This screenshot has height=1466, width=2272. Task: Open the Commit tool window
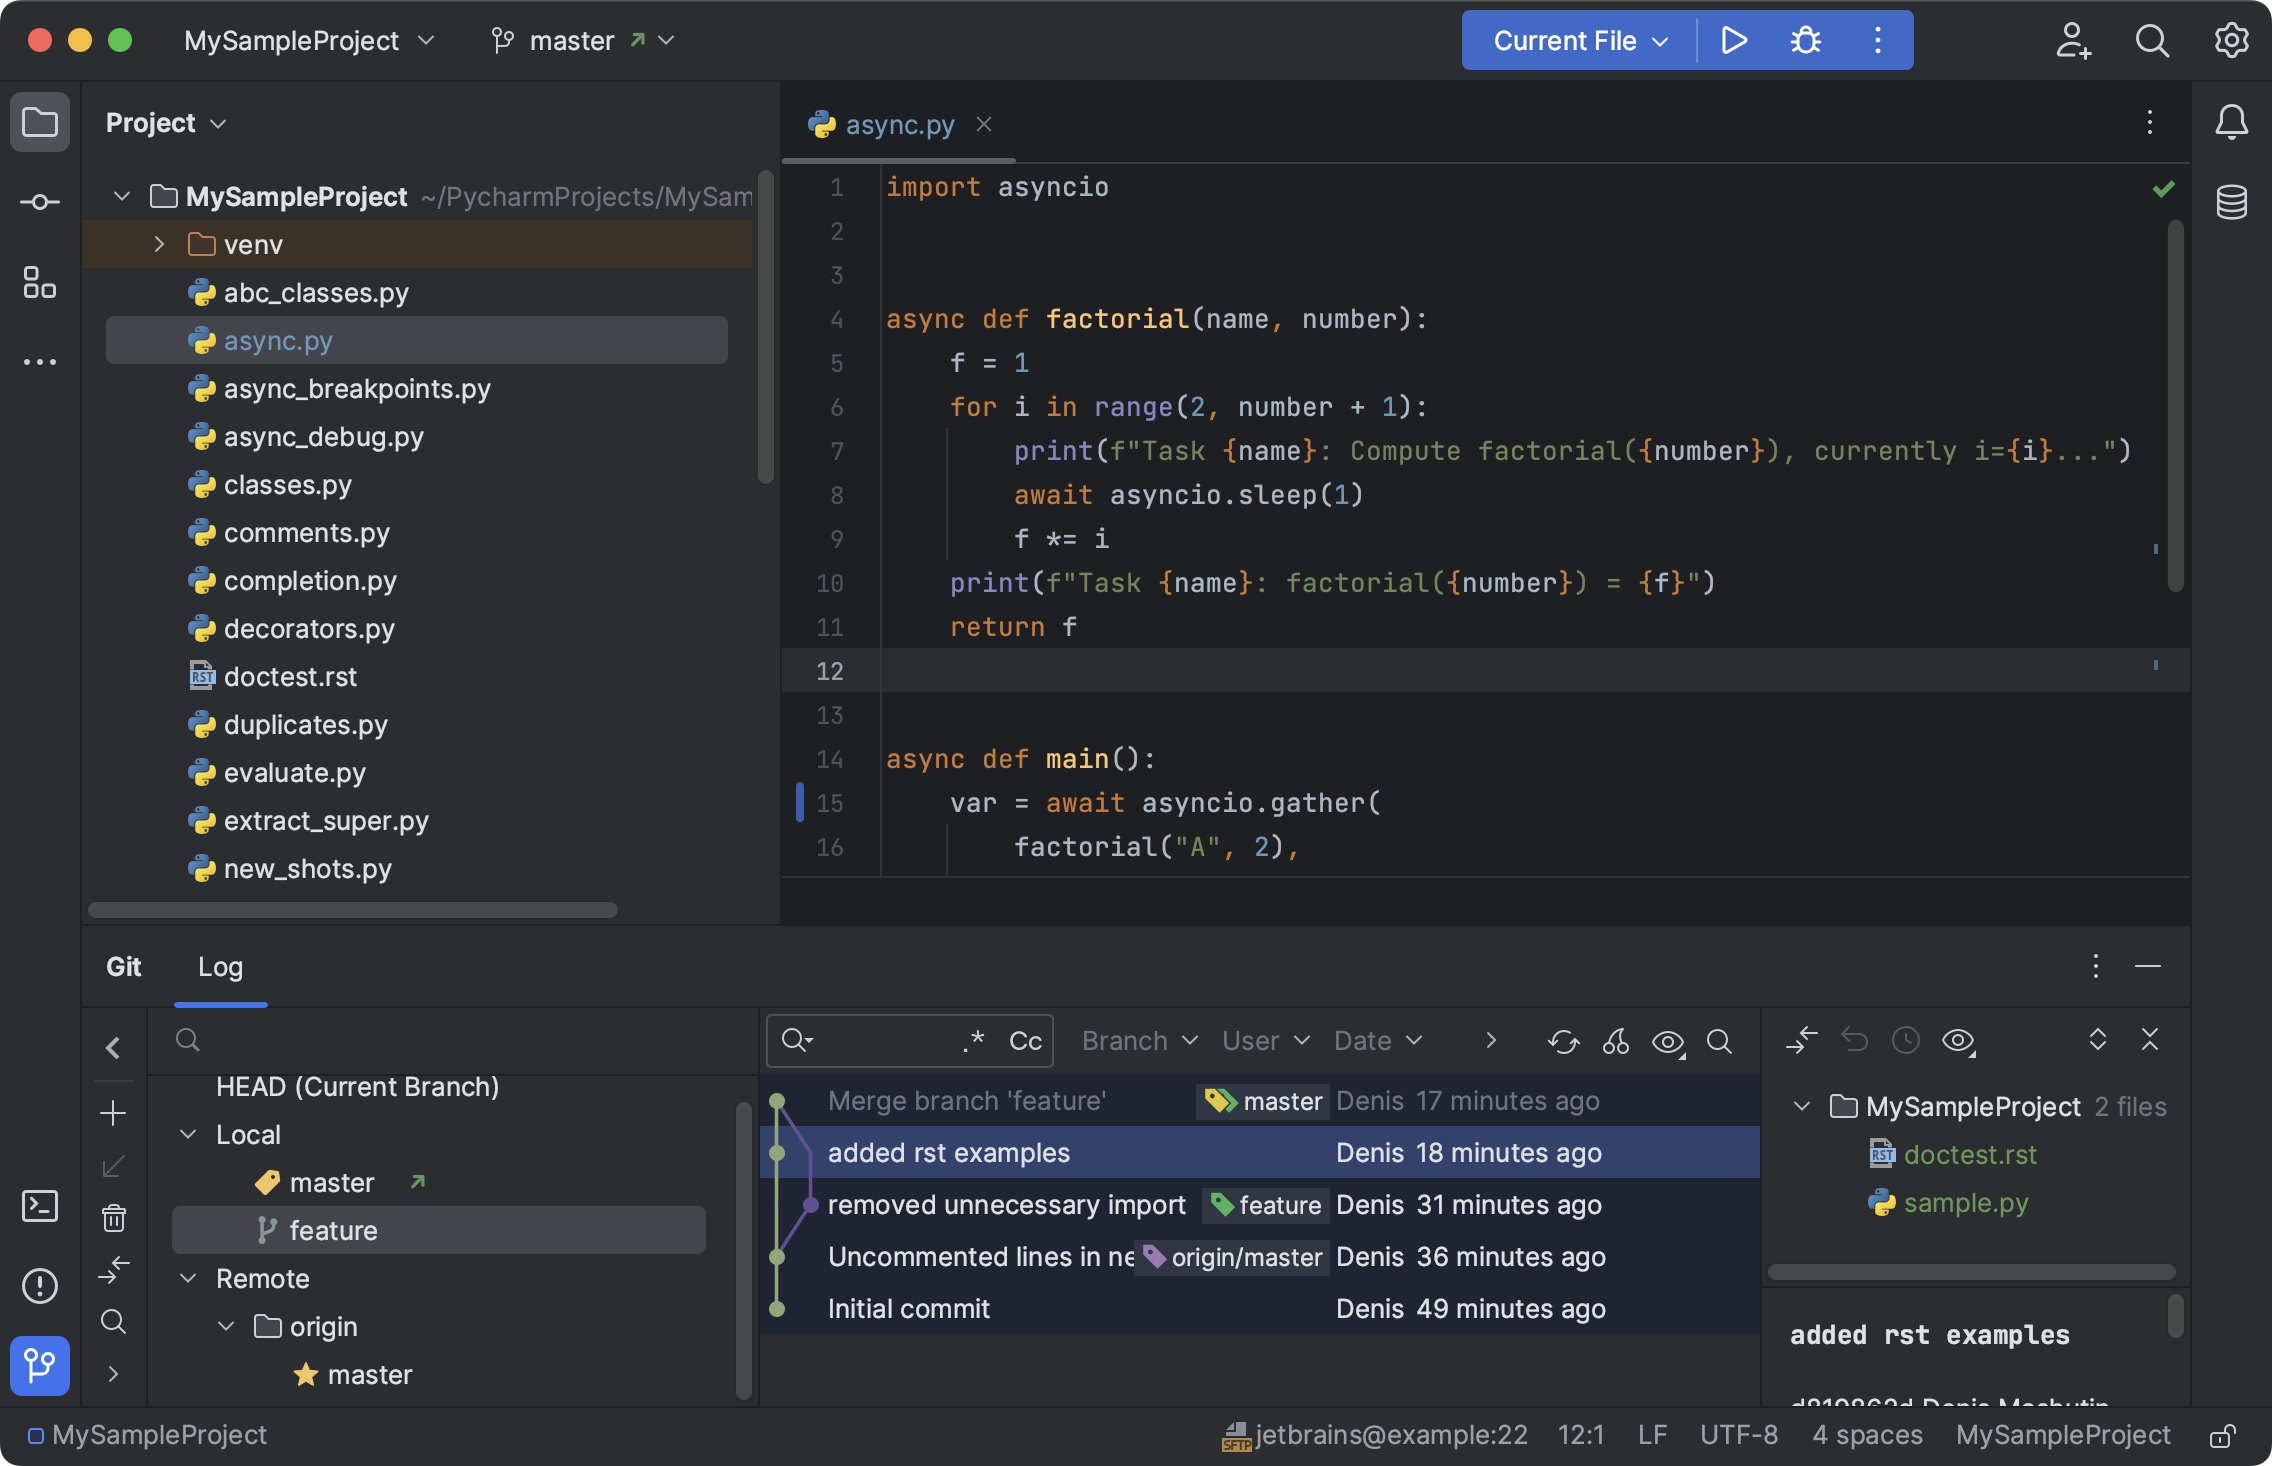40,202
